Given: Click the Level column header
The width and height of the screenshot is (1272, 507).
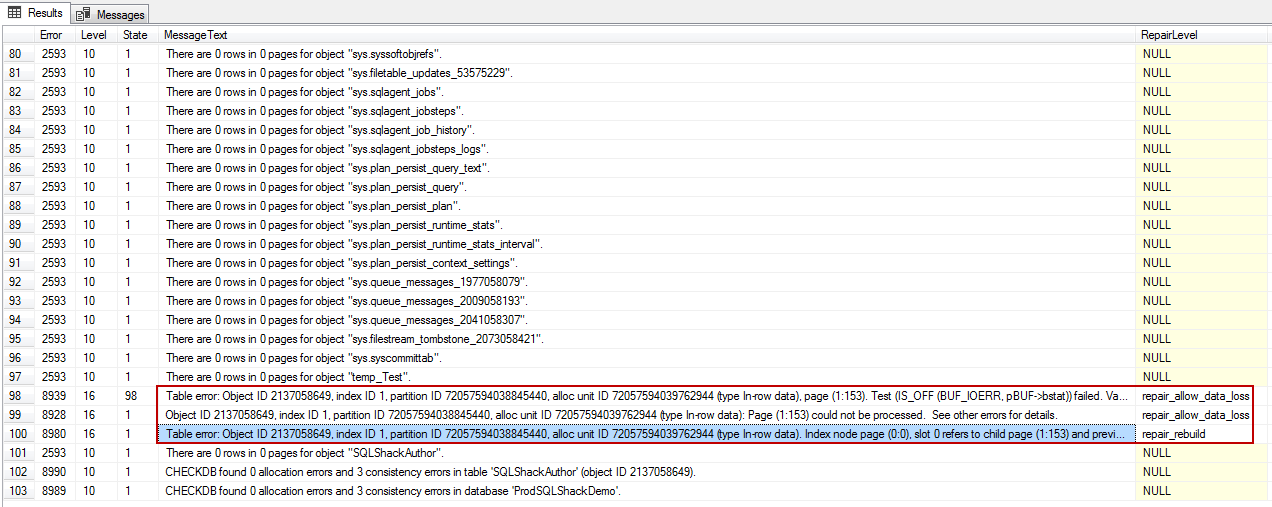Looking at the screenshot, I should click(x=94, y=35).
